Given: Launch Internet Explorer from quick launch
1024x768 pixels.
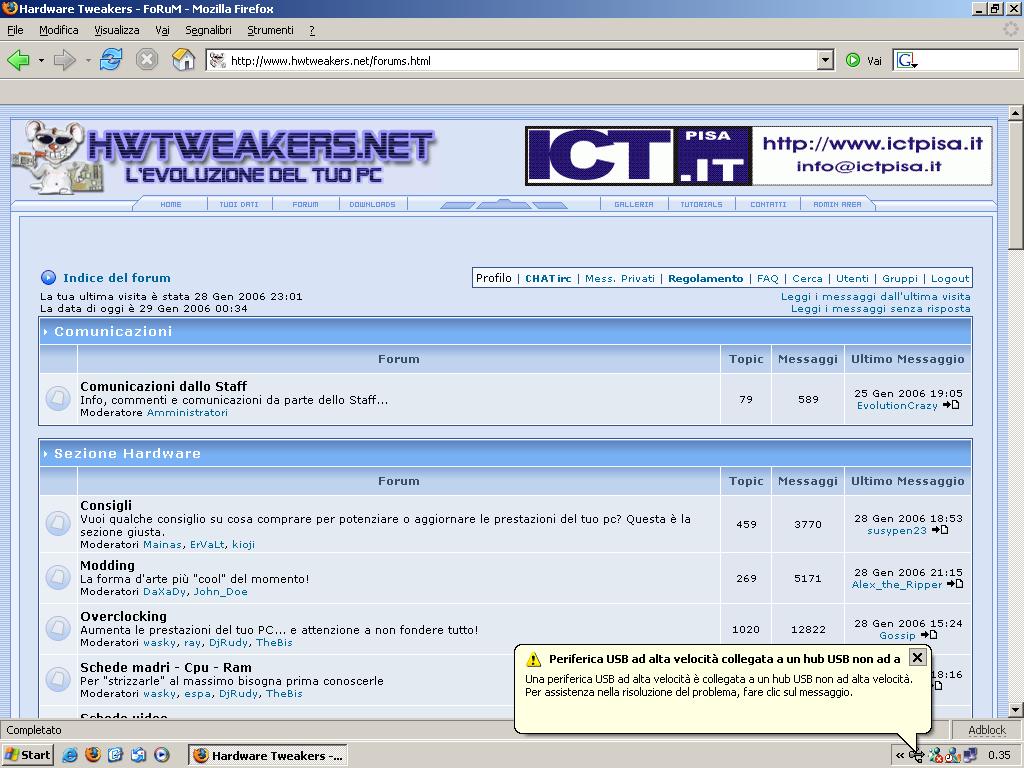Looking at the screenshot, I should [x=70, y=755].
